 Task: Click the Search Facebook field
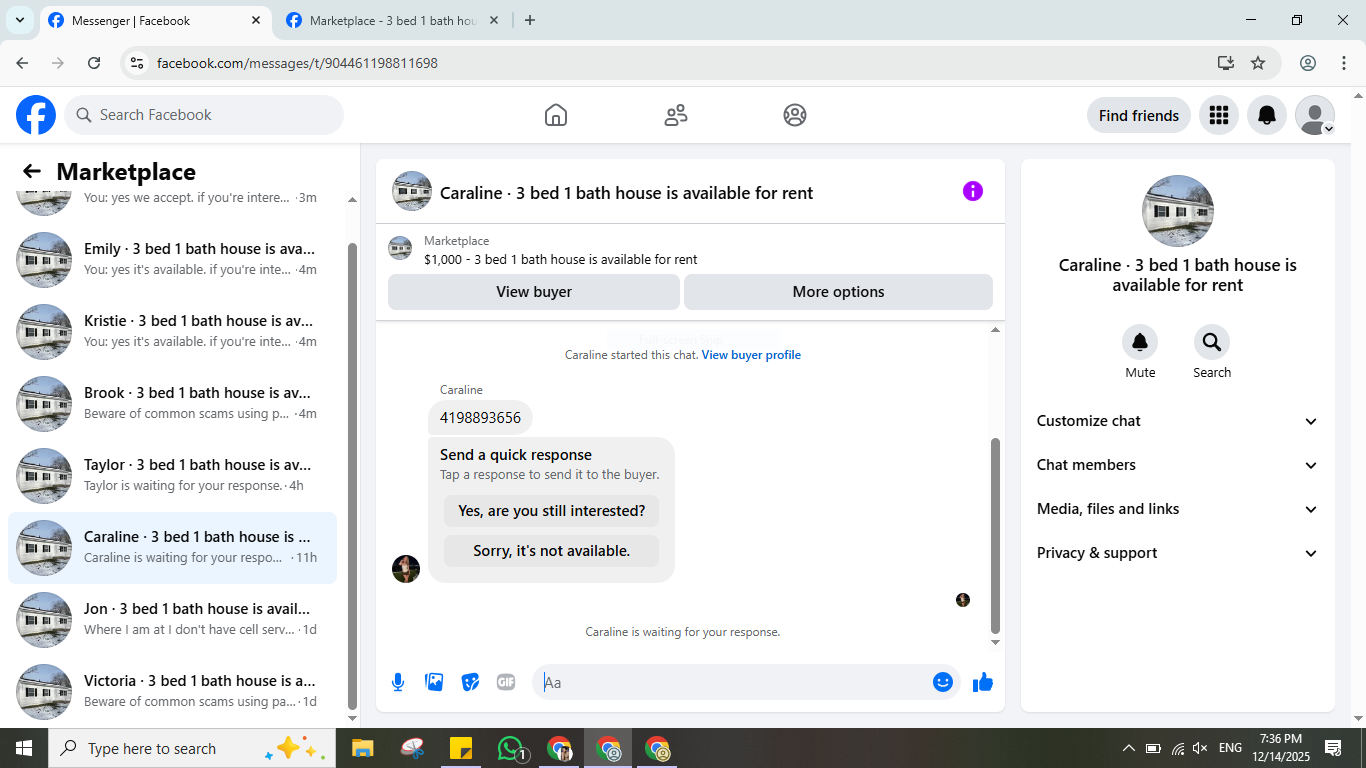coord(204,115)
